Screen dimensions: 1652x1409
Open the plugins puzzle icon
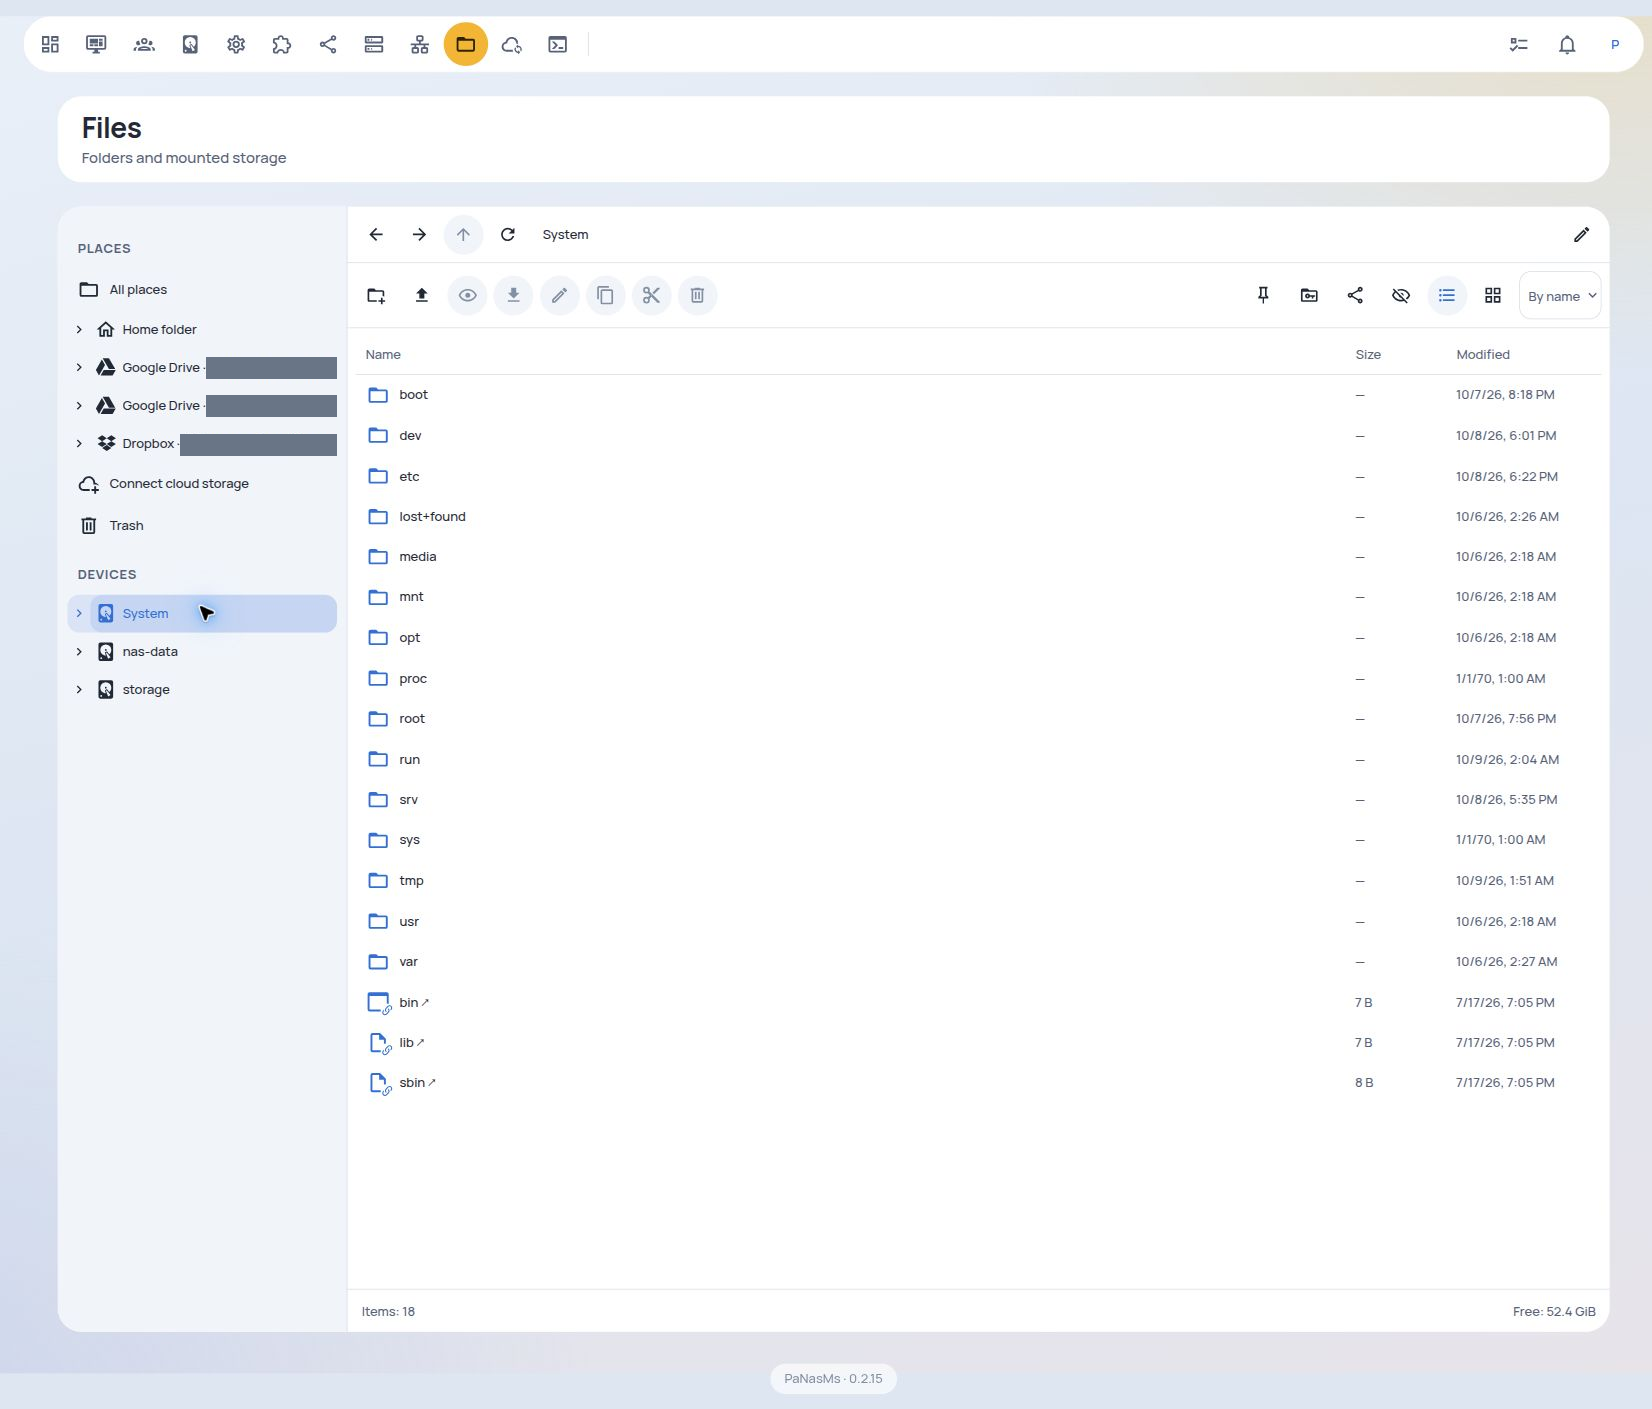click(x=282, y=44)
